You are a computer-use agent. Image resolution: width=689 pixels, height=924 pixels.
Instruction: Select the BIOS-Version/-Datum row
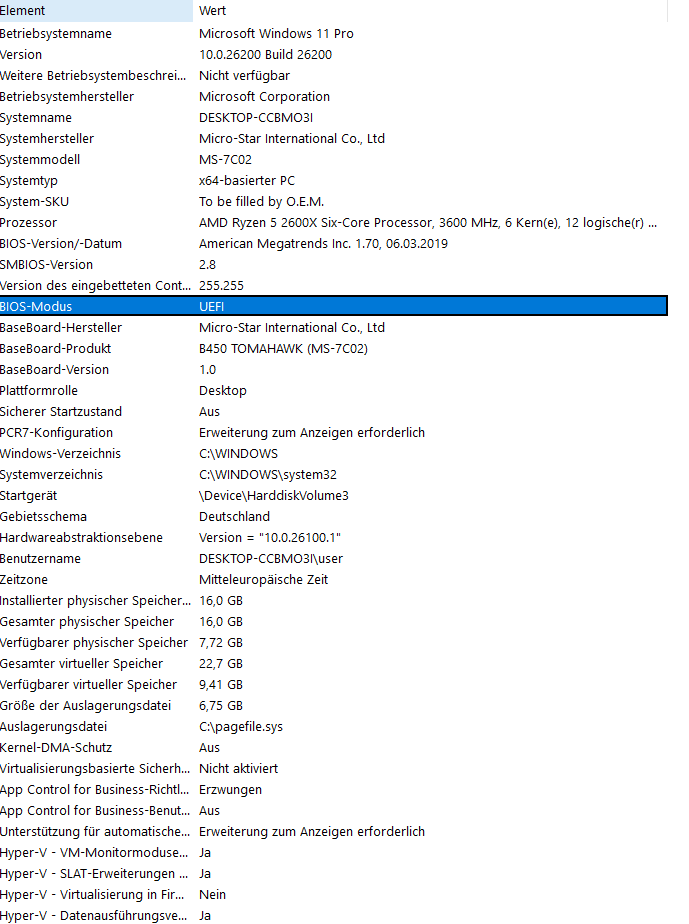(x=334, y=244)
